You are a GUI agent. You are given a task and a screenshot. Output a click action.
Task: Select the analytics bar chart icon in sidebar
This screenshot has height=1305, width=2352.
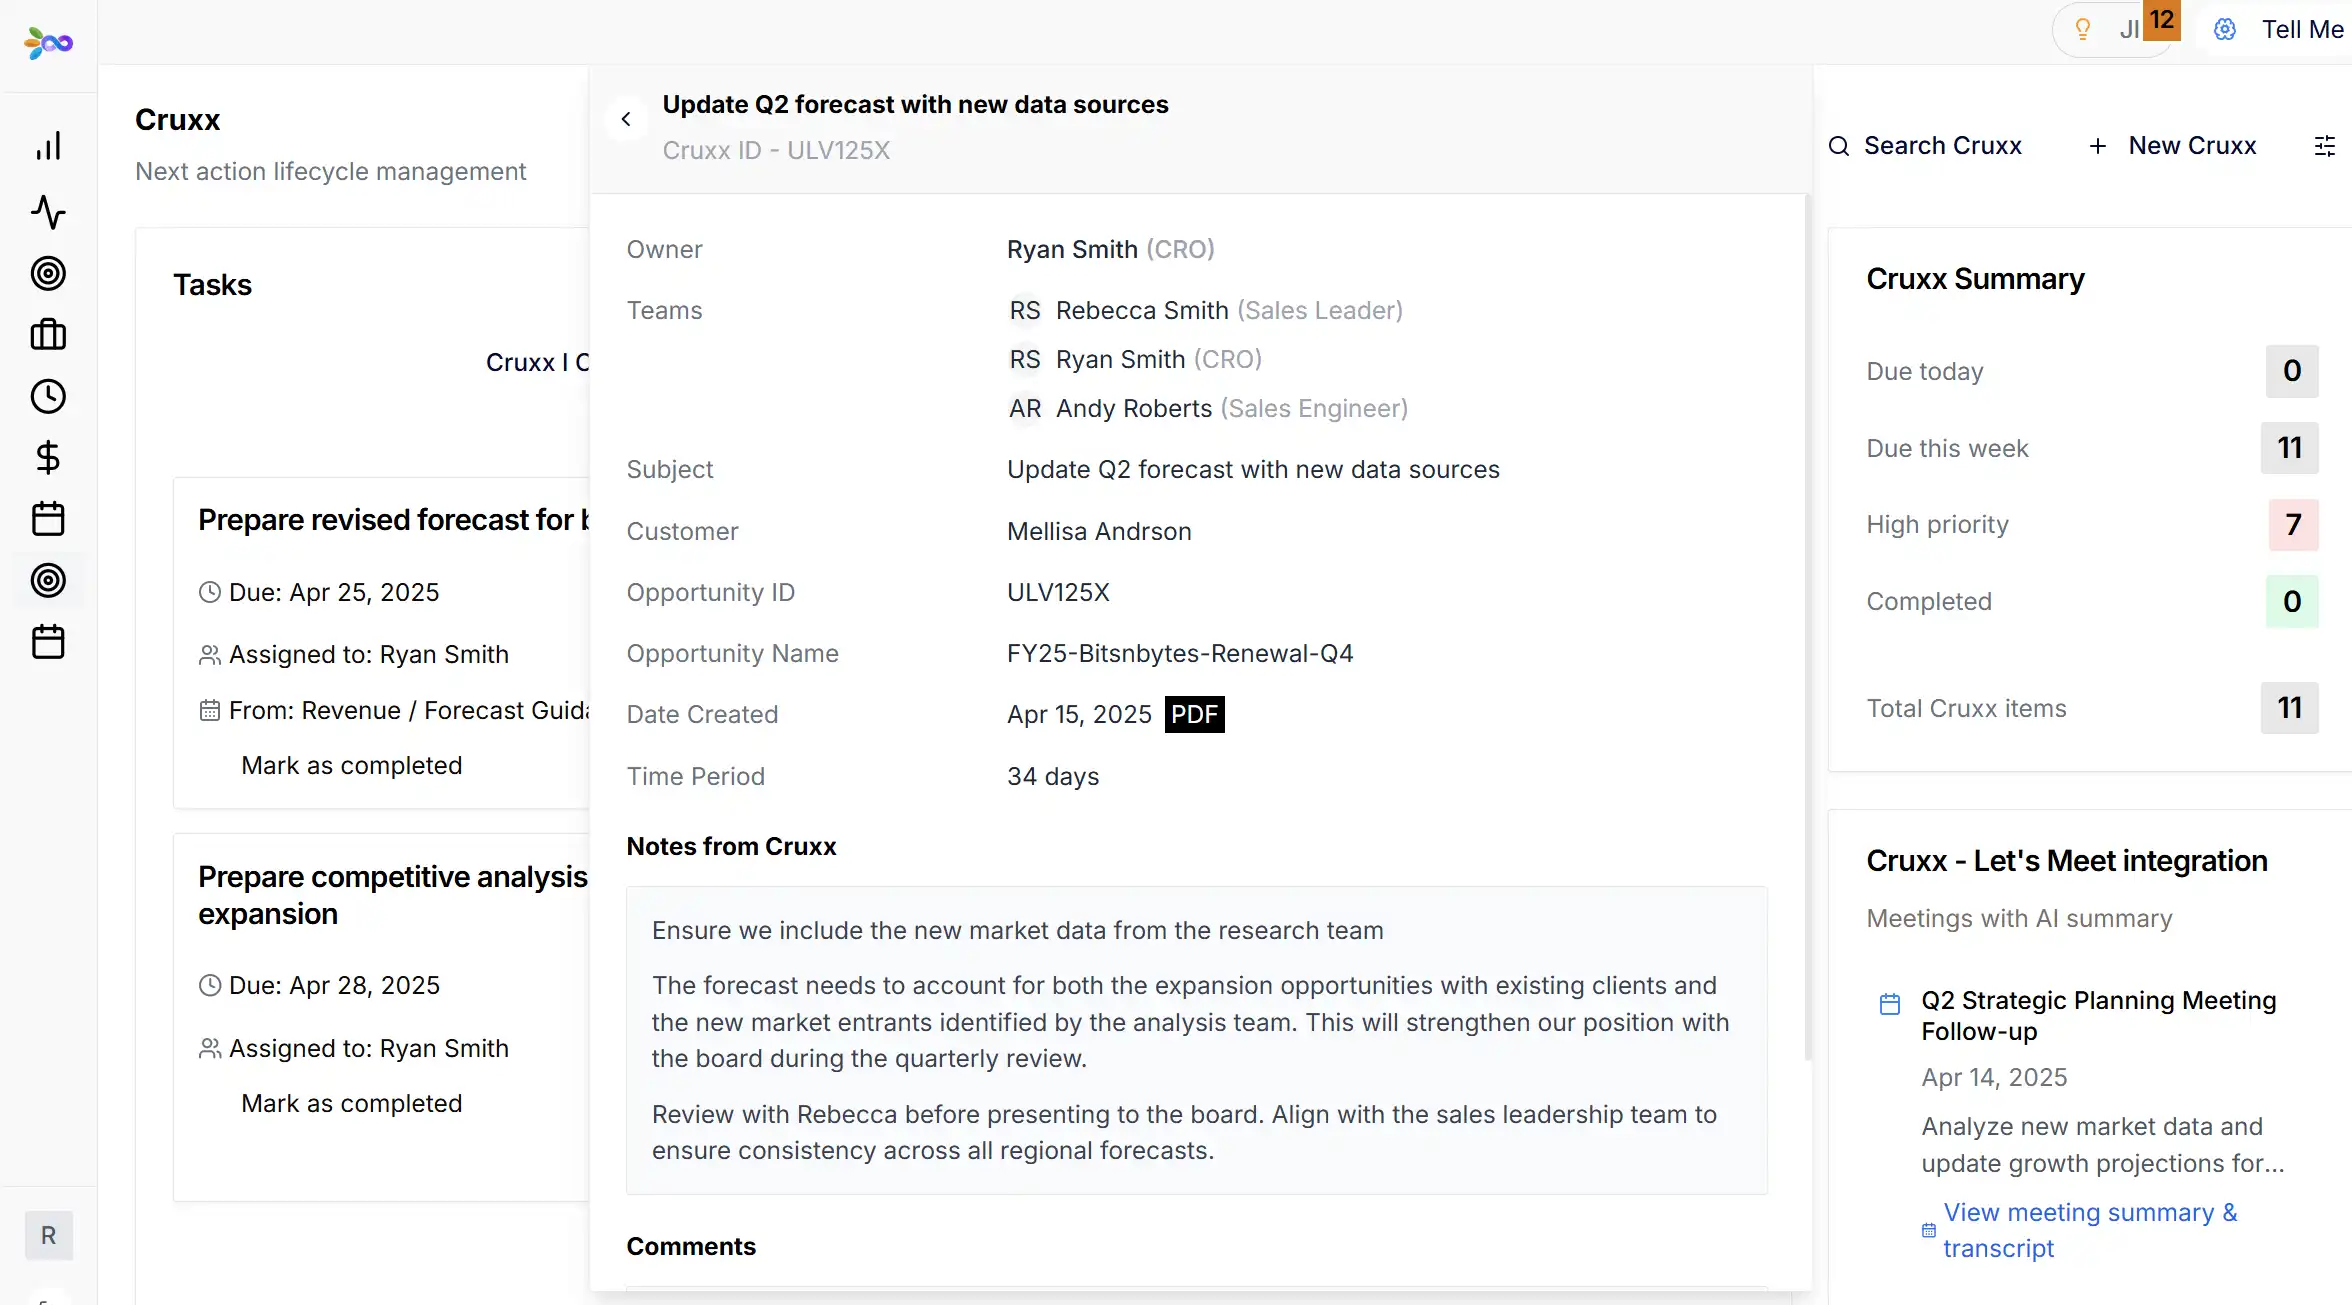pos(48,145)
